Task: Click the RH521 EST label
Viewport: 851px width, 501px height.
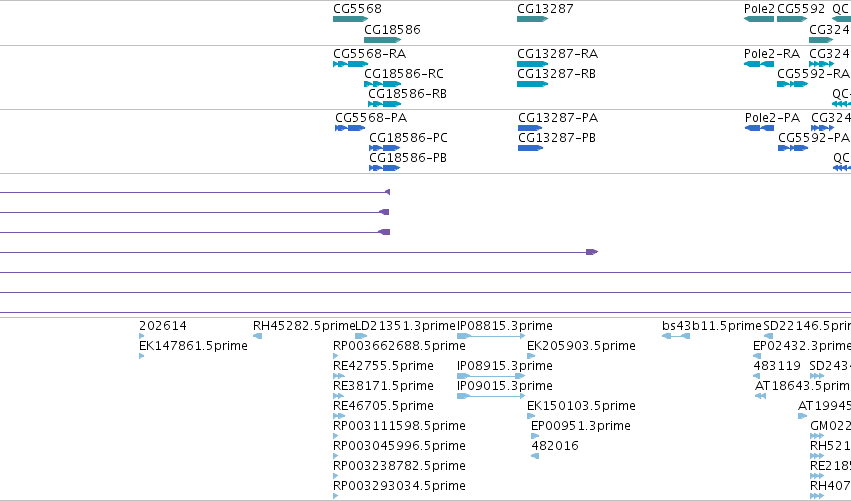Action: [x=830, y=446]
